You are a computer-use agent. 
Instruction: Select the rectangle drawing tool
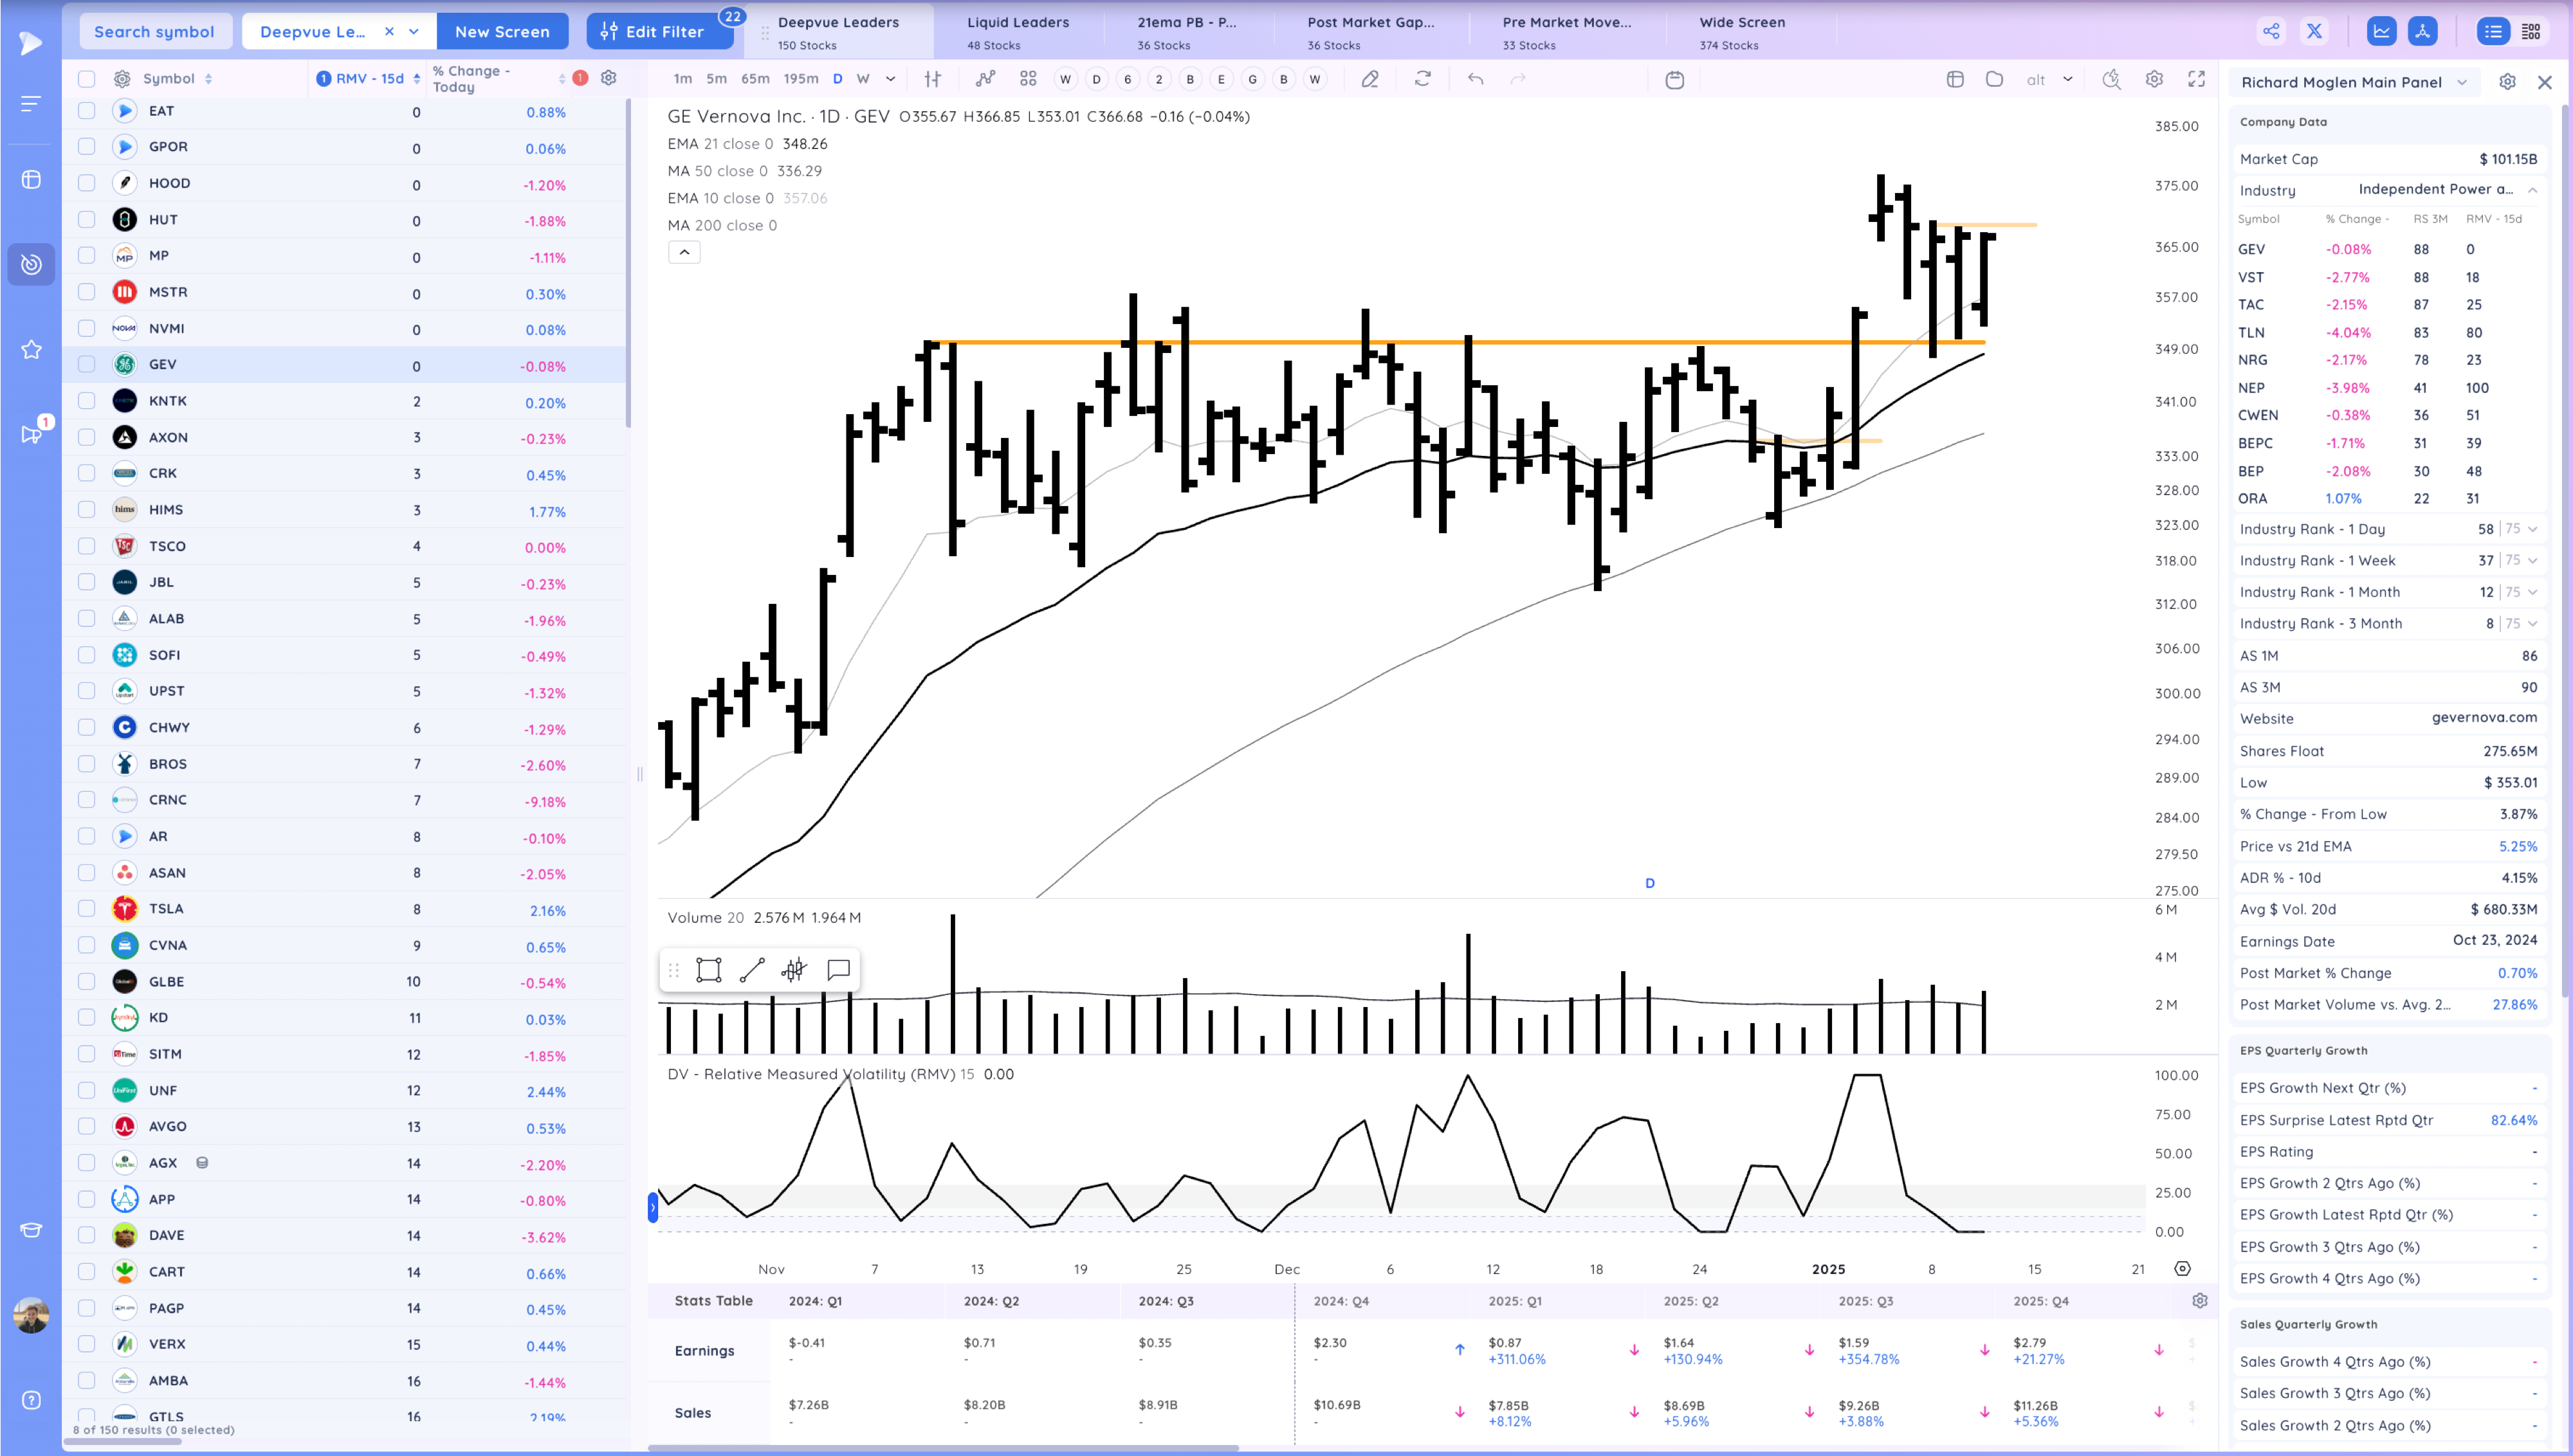tap(708, 970)
